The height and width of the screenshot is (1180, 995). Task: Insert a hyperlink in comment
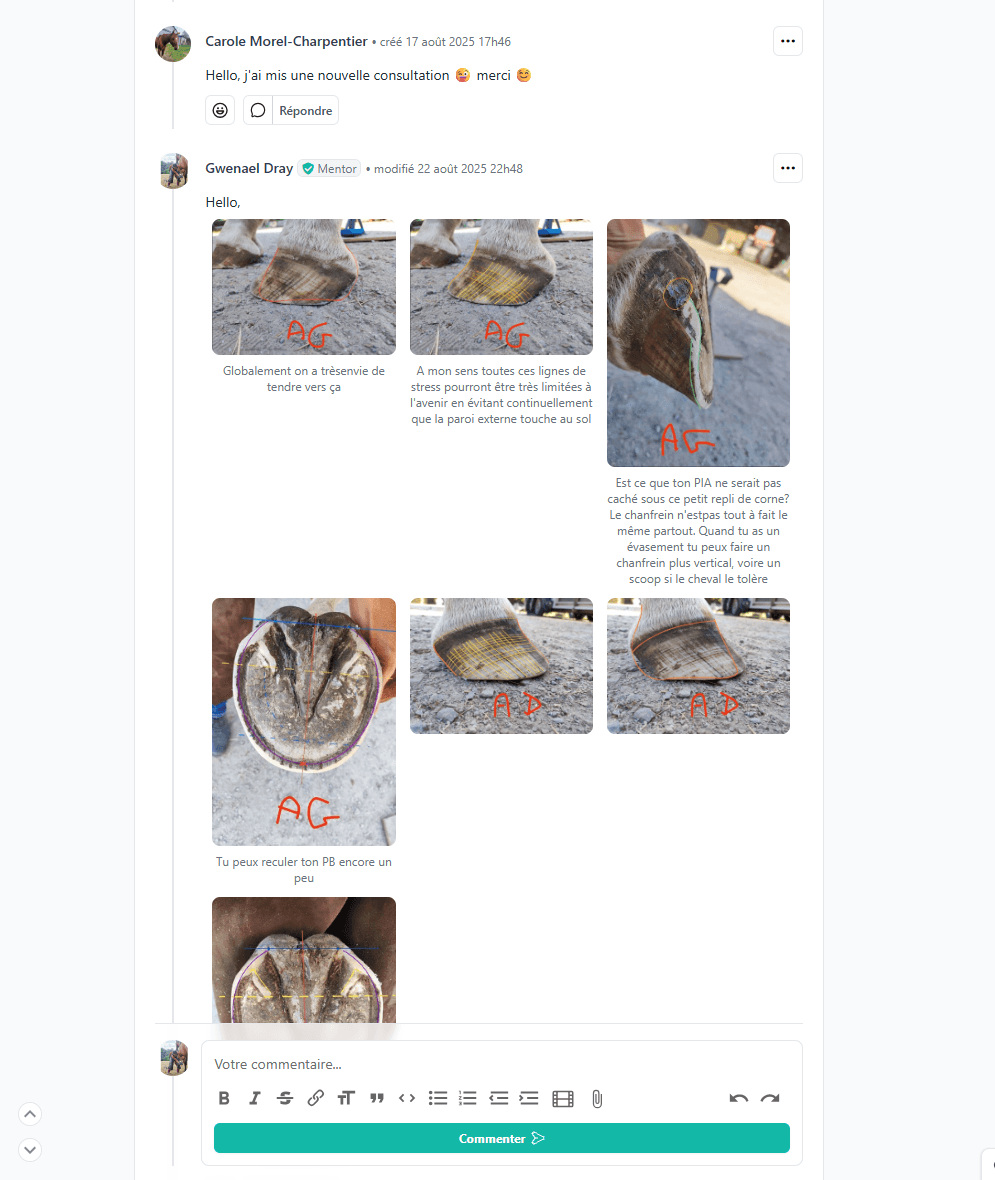[315, 1098]
